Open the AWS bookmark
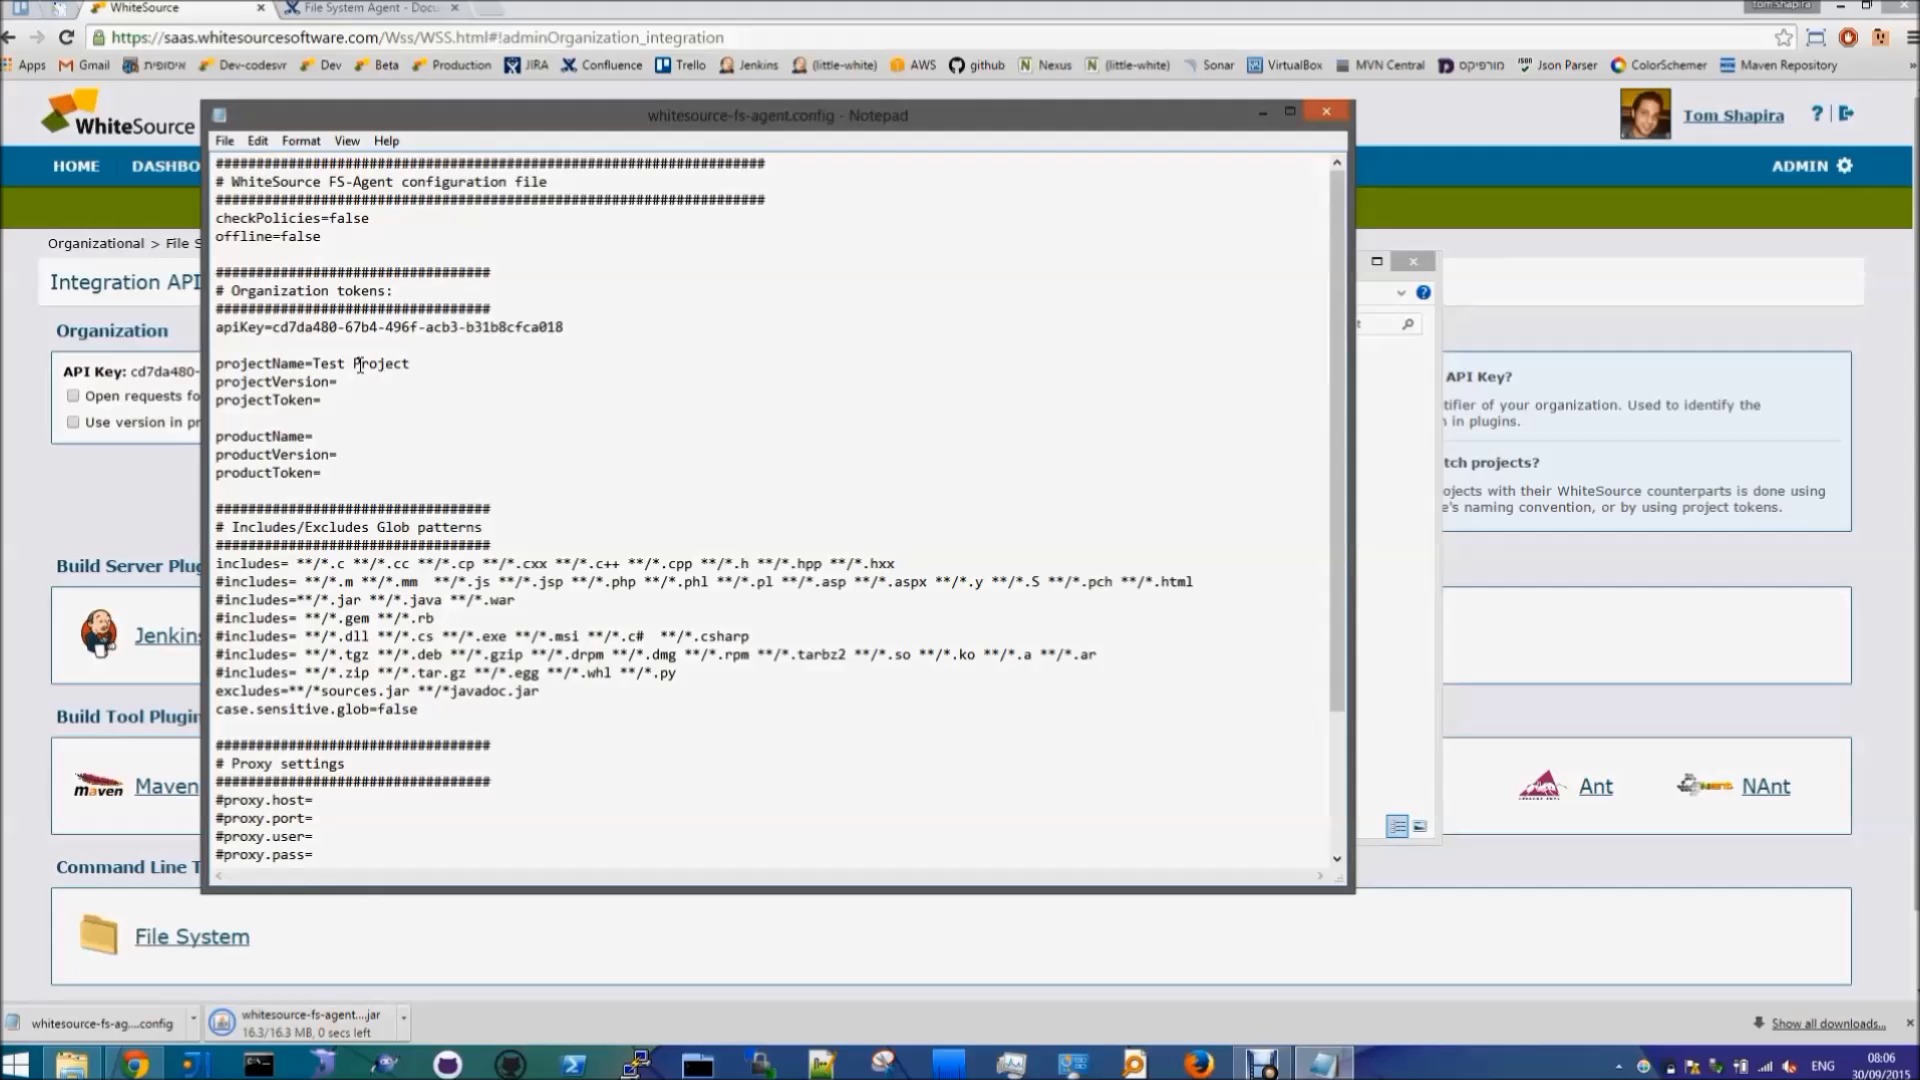 tap(913, 65)
